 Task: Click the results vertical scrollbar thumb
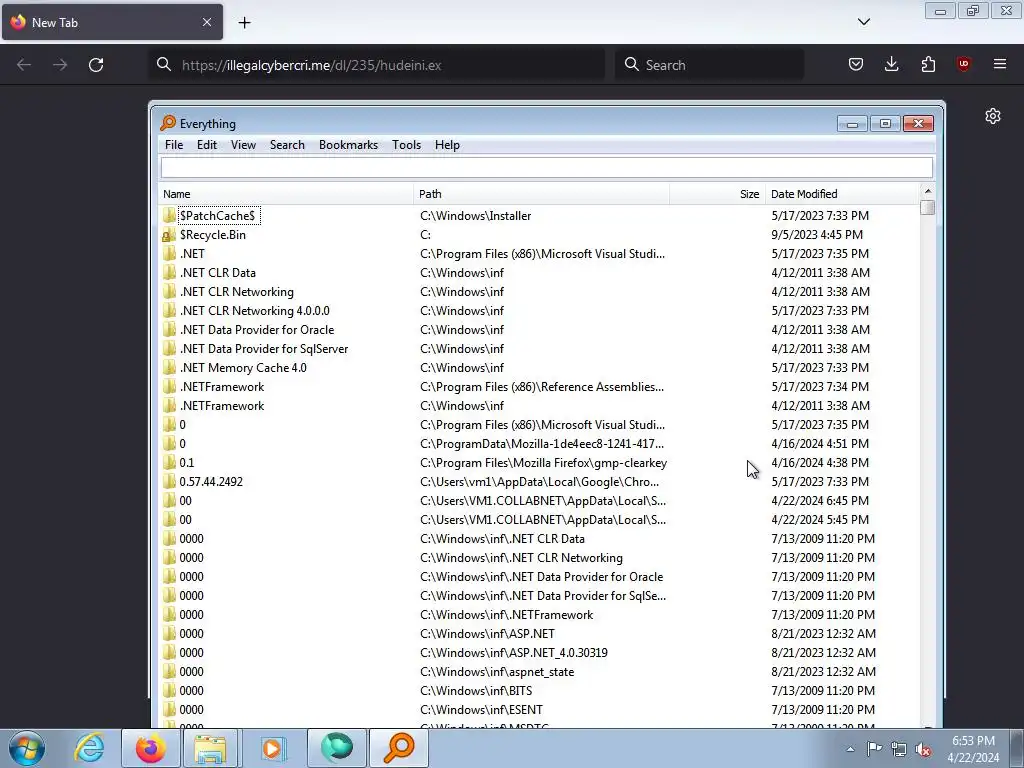point(927,208)
